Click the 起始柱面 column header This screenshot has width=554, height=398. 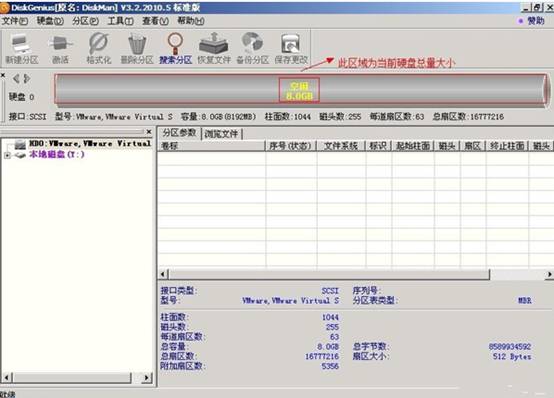pyautogui.click(x=413, y=146)
